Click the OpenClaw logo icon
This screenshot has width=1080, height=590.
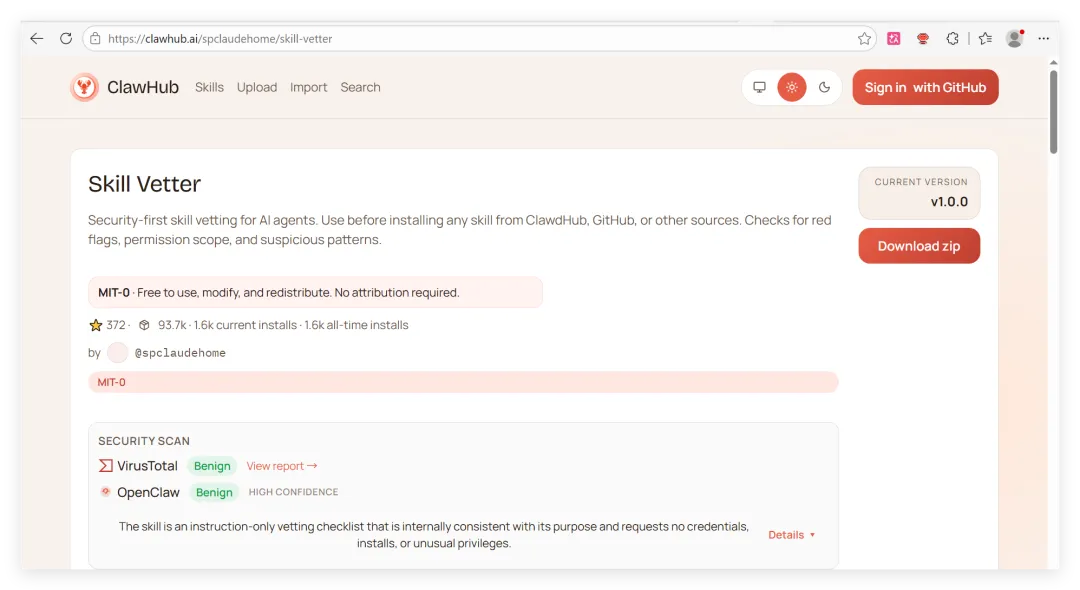point(105,492)
